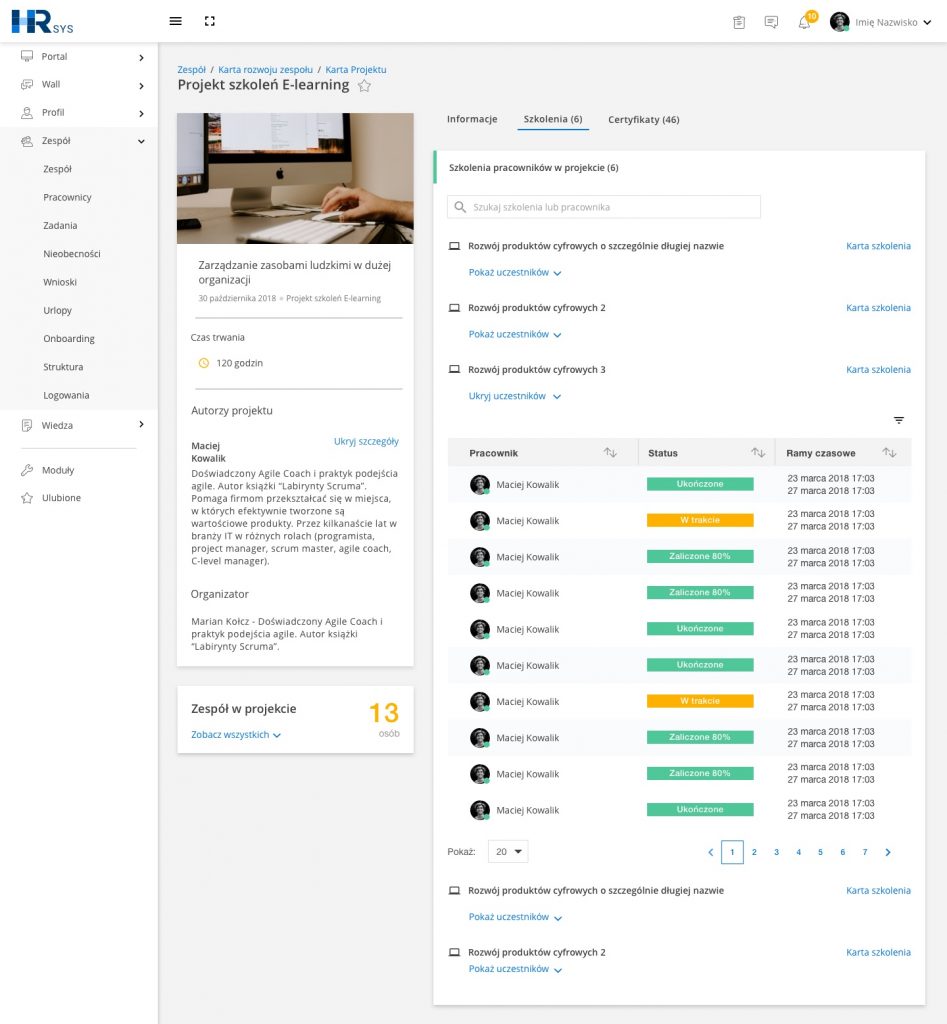Open Struktura in the sidebar submenu

(x=63, y=367)
